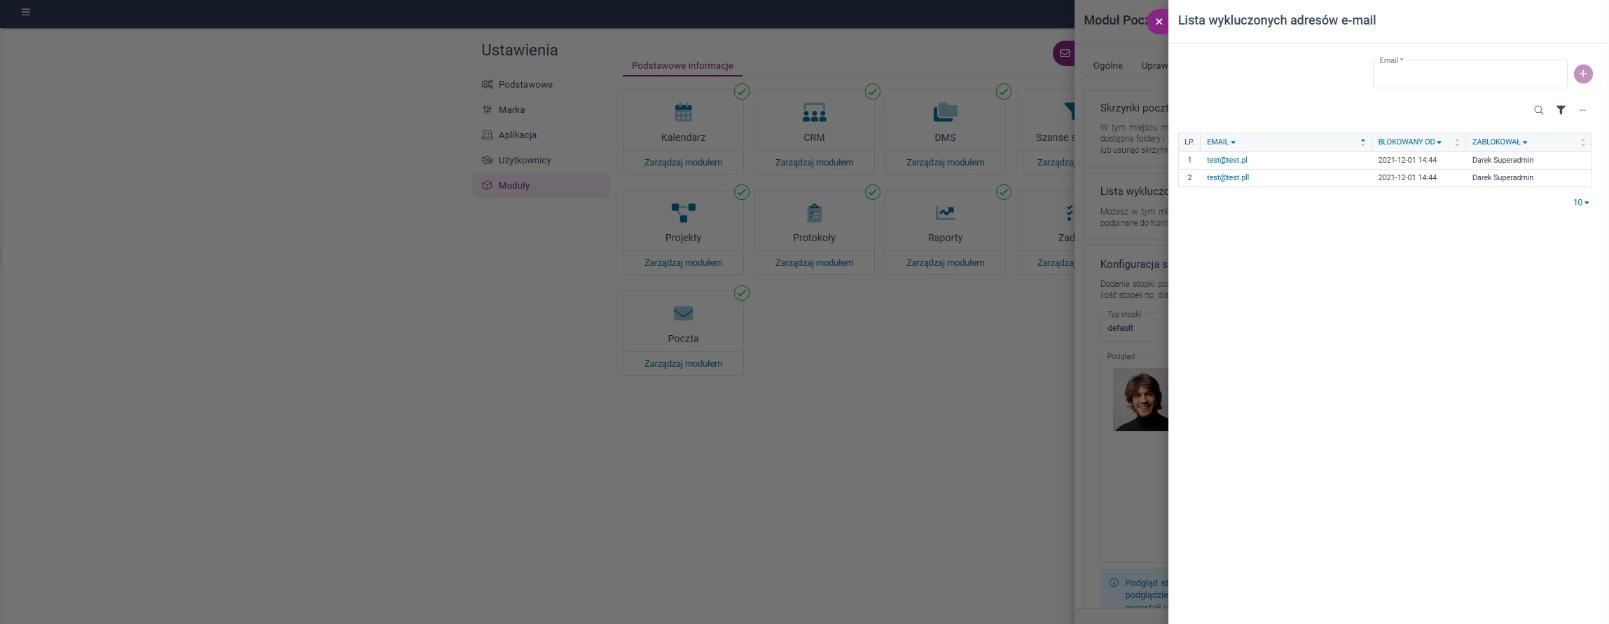Click the purple mail icon button near settings header
Image resolution: width=1609 pixels, height=624 pixels.
coord(1064,54)
